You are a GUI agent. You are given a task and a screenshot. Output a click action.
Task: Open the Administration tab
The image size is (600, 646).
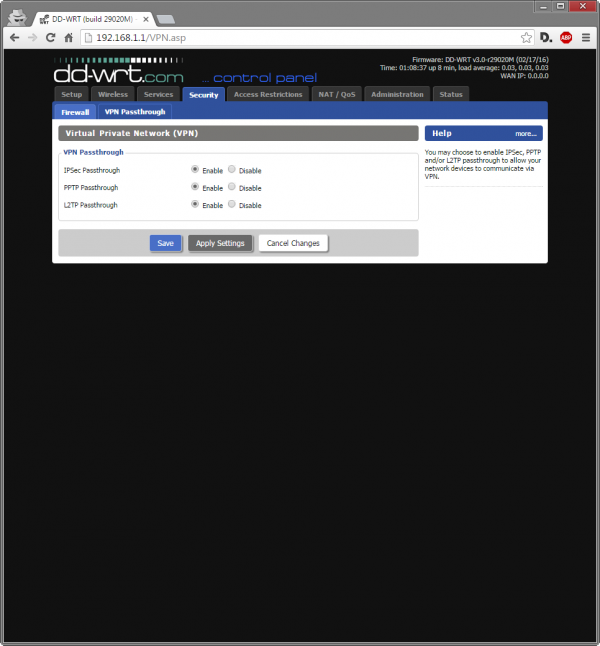pyautogui.click(x=397, y=95)
